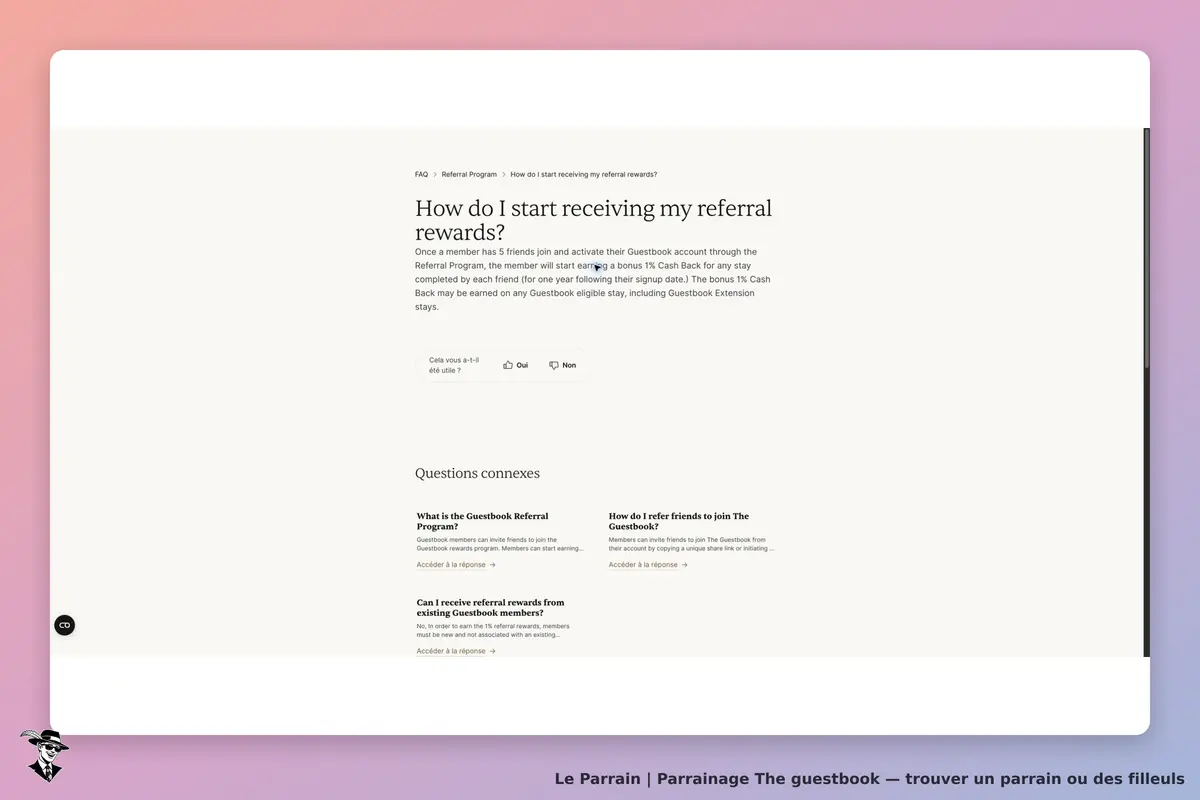The height and width of the screenshot is (800, 1200).
Task: Open the round black accessibility widget button
Action: 64,625
